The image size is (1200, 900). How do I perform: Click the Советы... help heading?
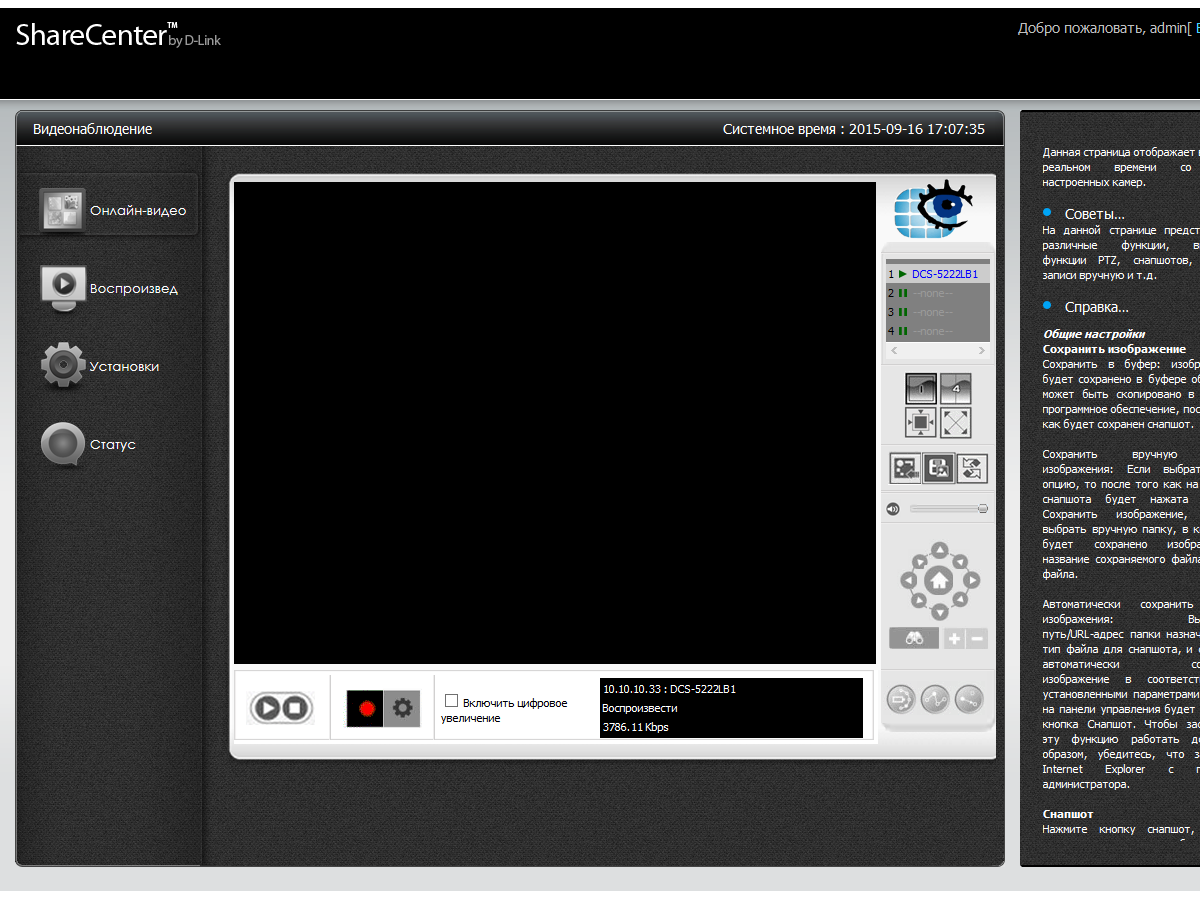pyautogui.click(x=1094, y=214)
